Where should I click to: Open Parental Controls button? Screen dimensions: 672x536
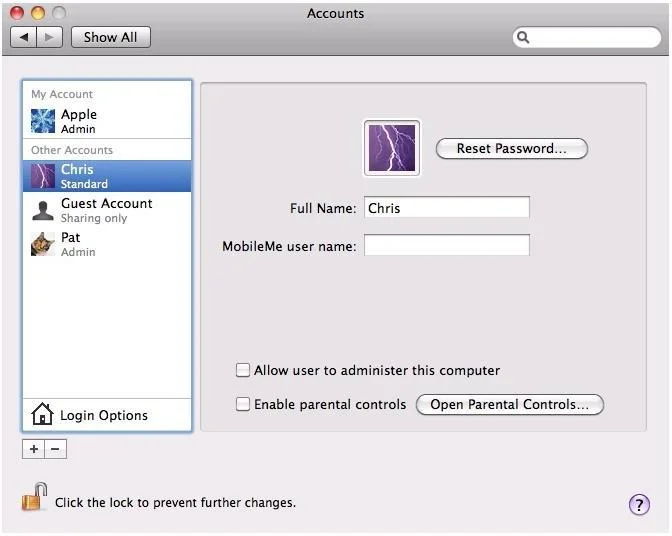pos(510,404)
